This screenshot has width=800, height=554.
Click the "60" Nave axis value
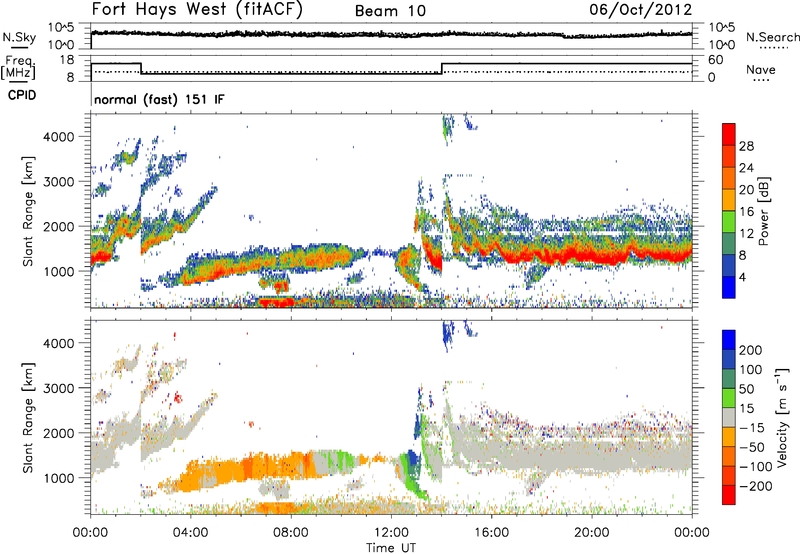pos(715,60)
